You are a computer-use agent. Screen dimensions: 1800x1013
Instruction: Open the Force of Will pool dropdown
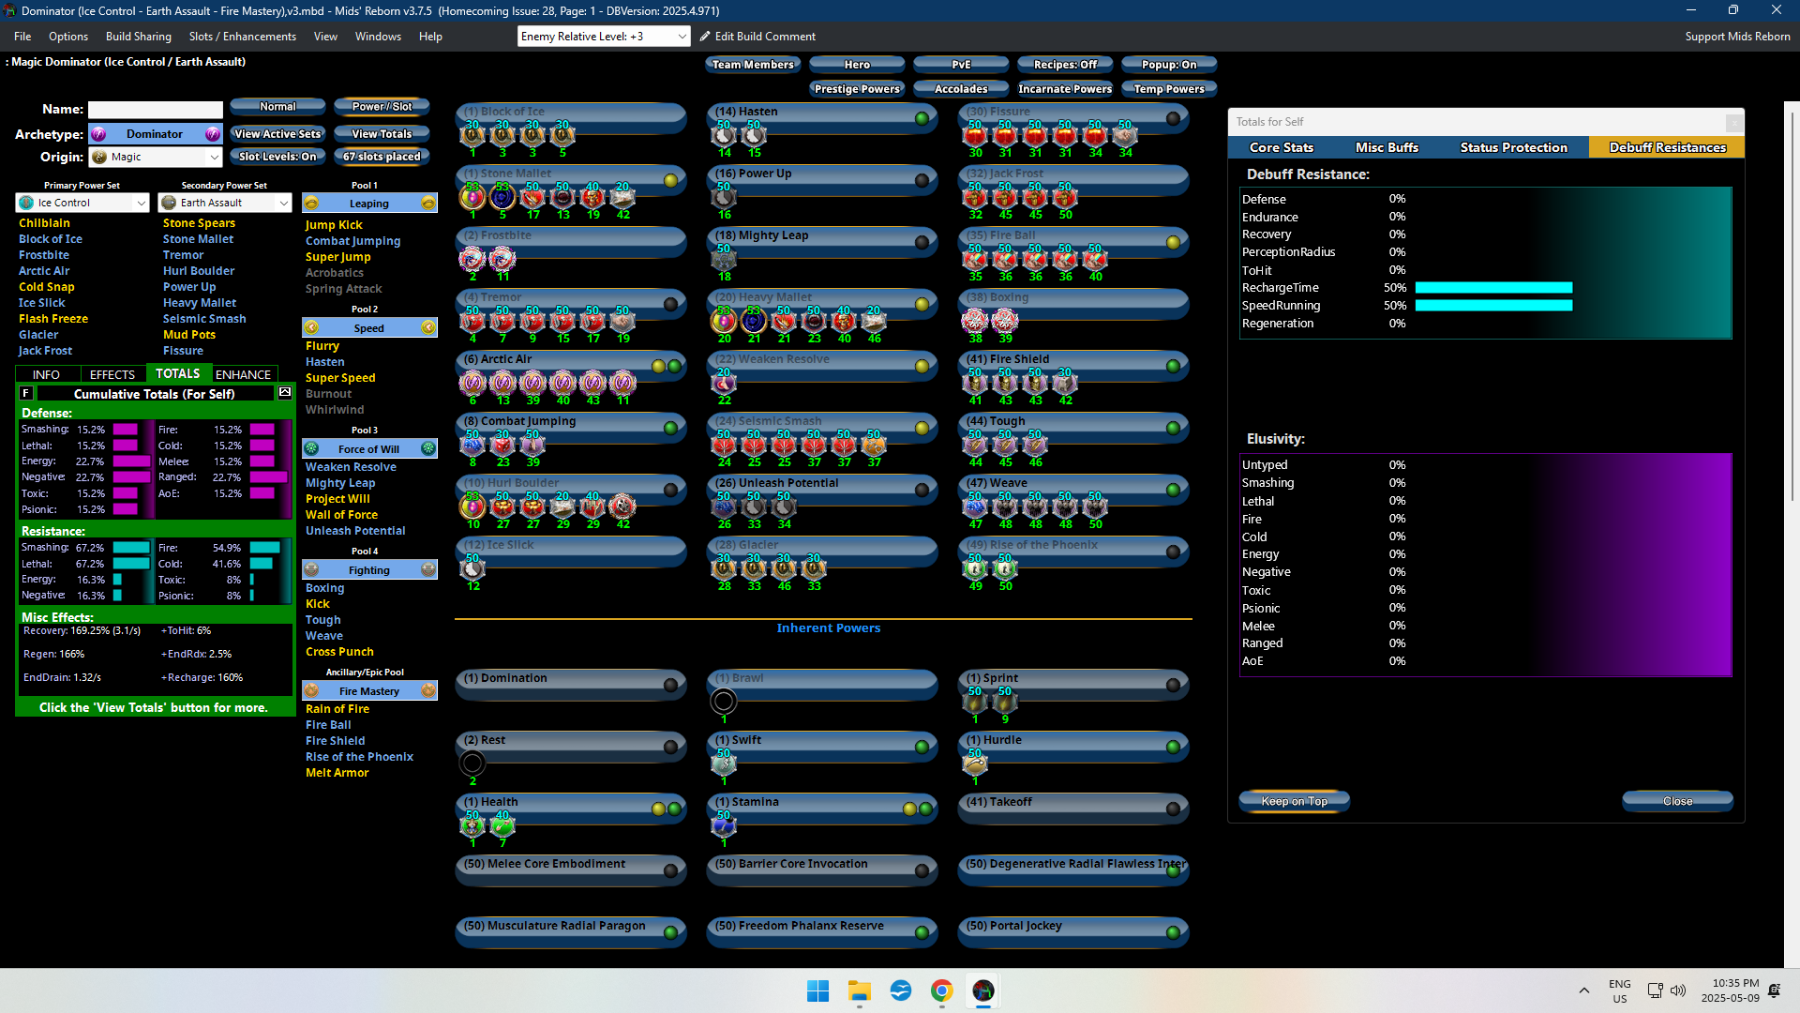coord(370,449)
